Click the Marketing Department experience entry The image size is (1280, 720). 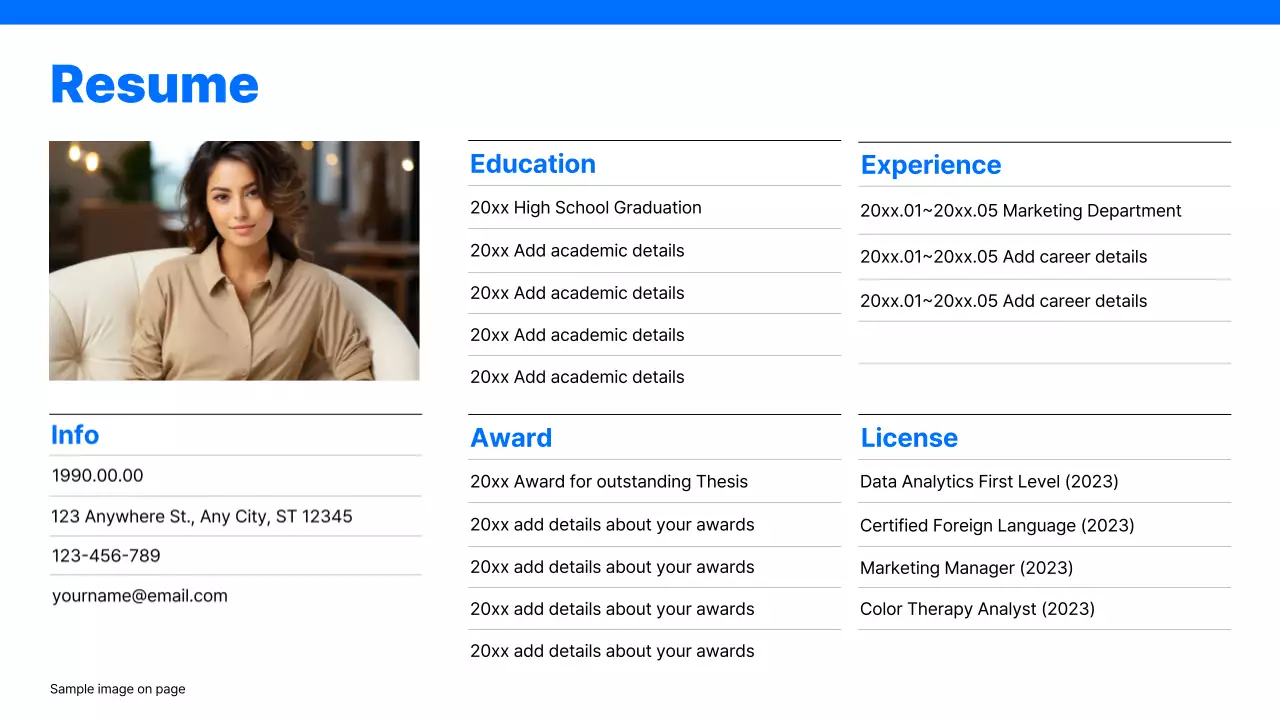(x=1021, y=210)
